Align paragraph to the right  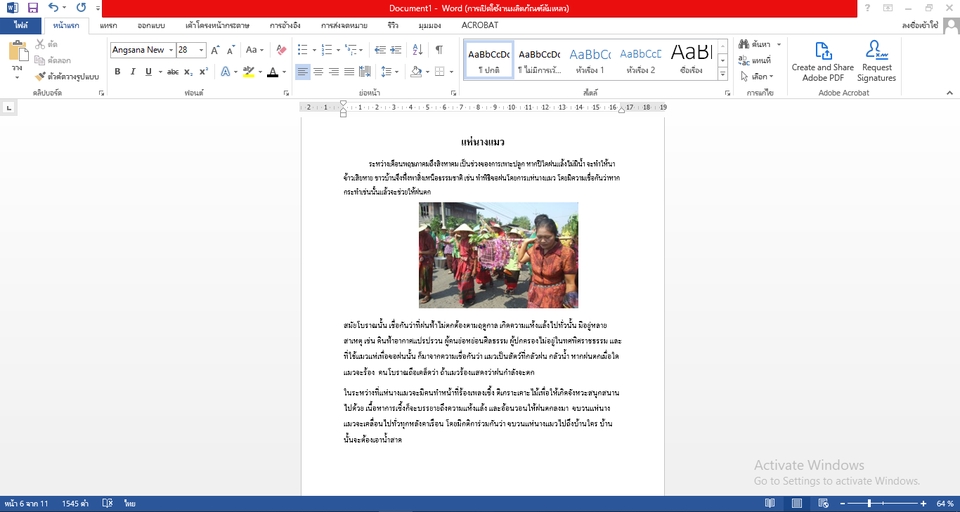click(x=334, y=72)
